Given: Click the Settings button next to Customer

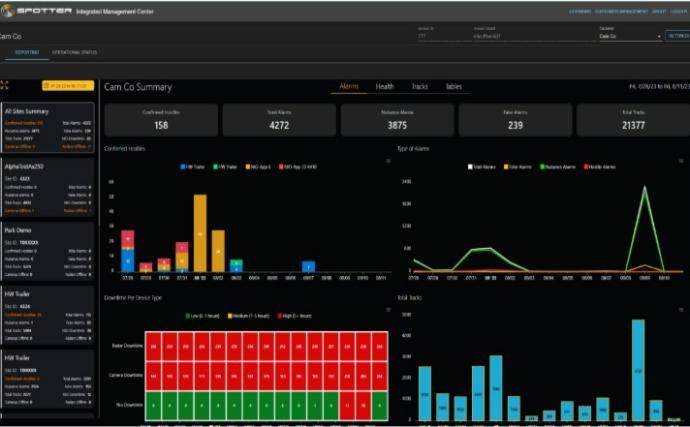Looking at the screenshot, I should click(677, 35).
